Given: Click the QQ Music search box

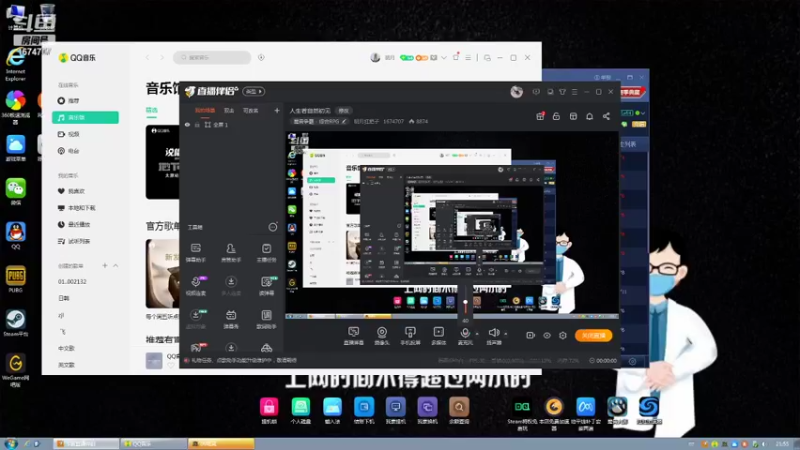Looking at the screenshot, I should pos(212,58).
